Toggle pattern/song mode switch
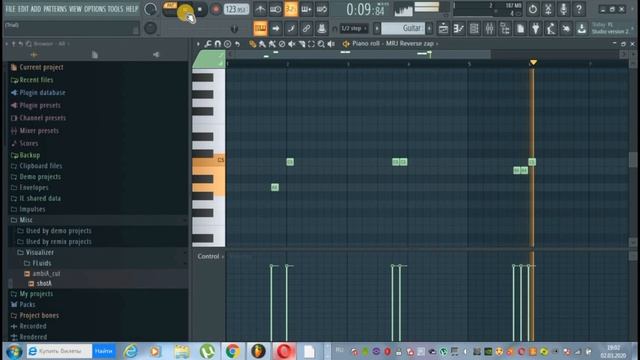640x360 pixels. tap(170, 9)
